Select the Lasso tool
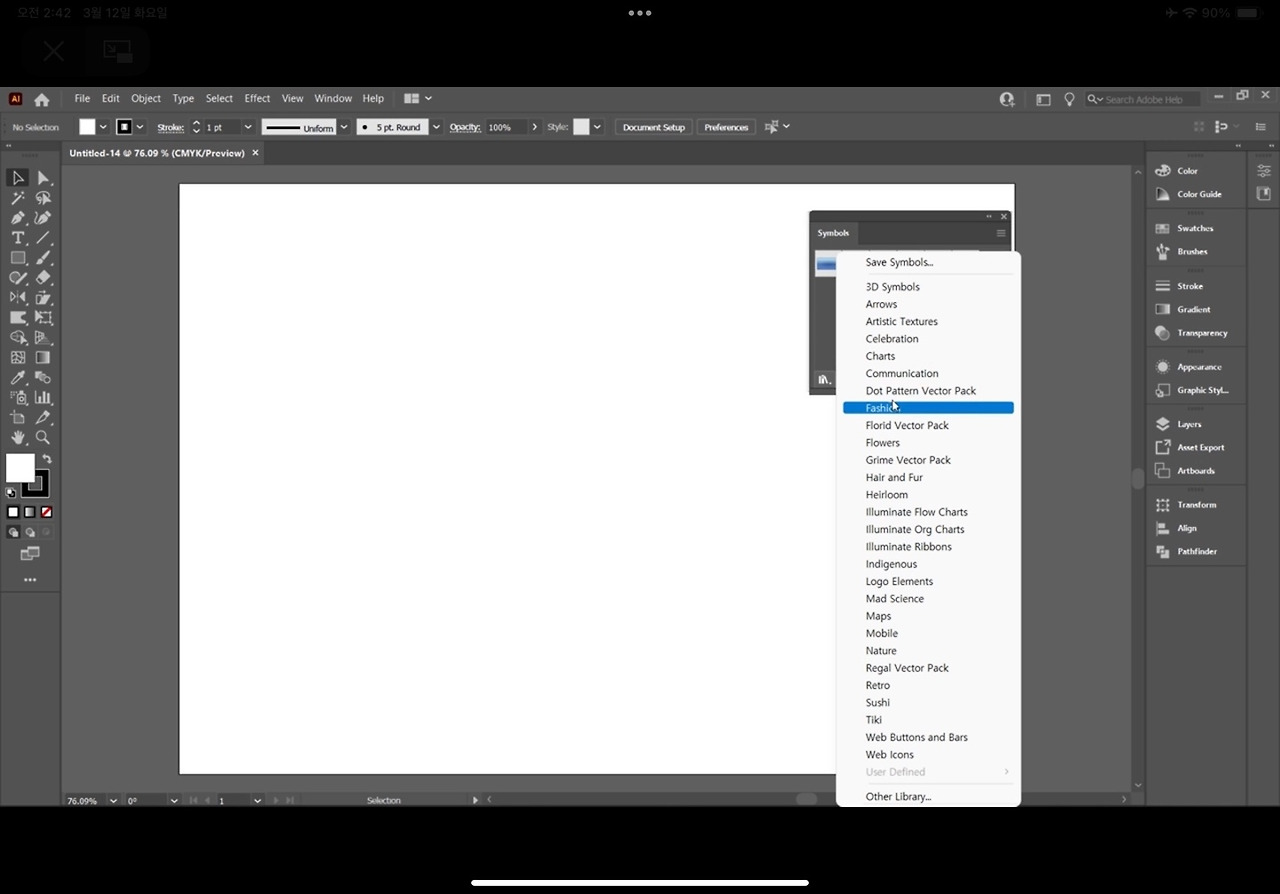The image size is (1280, 894). 43,198
